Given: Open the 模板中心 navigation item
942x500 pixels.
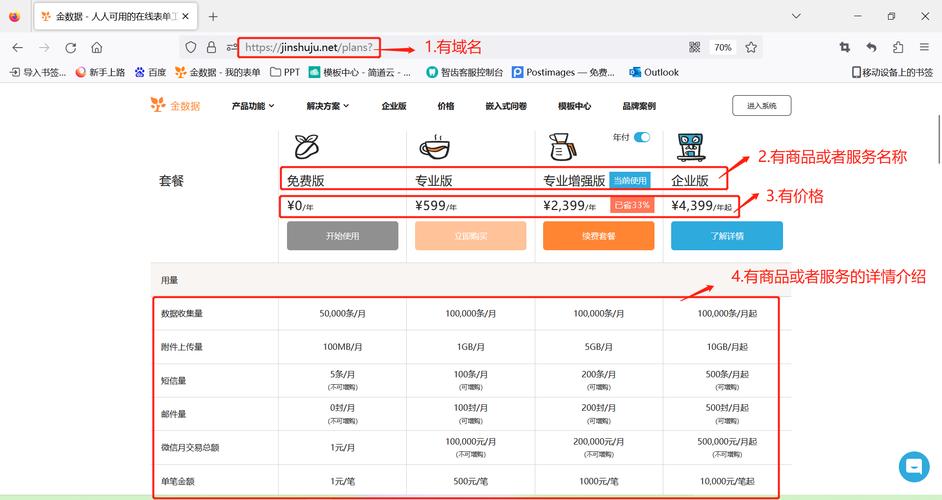Looking at the screenshot, I should click(574, 106).
